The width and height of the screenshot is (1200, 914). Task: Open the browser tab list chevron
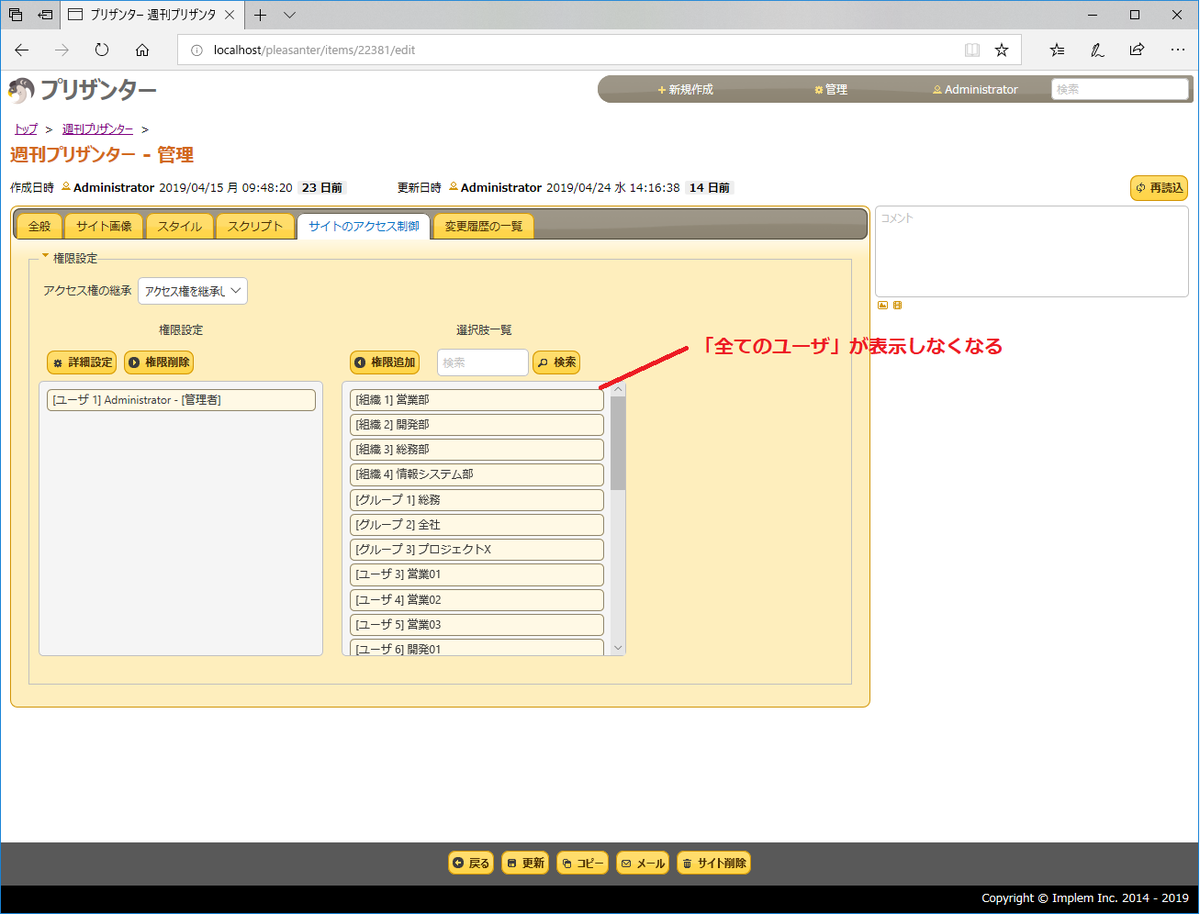(x=289, y=15)
